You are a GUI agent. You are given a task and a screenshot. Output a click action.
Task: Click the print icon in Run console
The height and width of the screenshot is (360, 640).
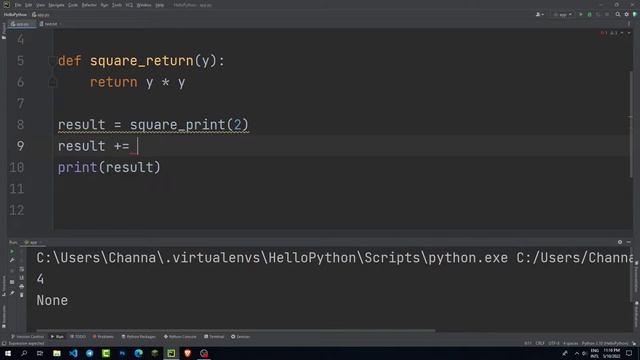[x=22, y=287]
